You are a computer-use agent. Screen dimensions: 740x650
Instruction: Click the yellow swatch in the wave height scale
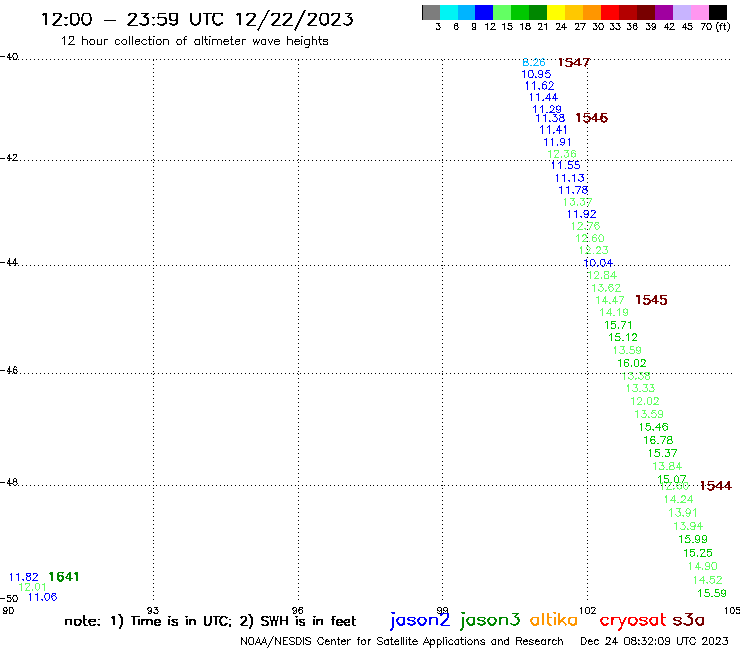tap(556, 12)
